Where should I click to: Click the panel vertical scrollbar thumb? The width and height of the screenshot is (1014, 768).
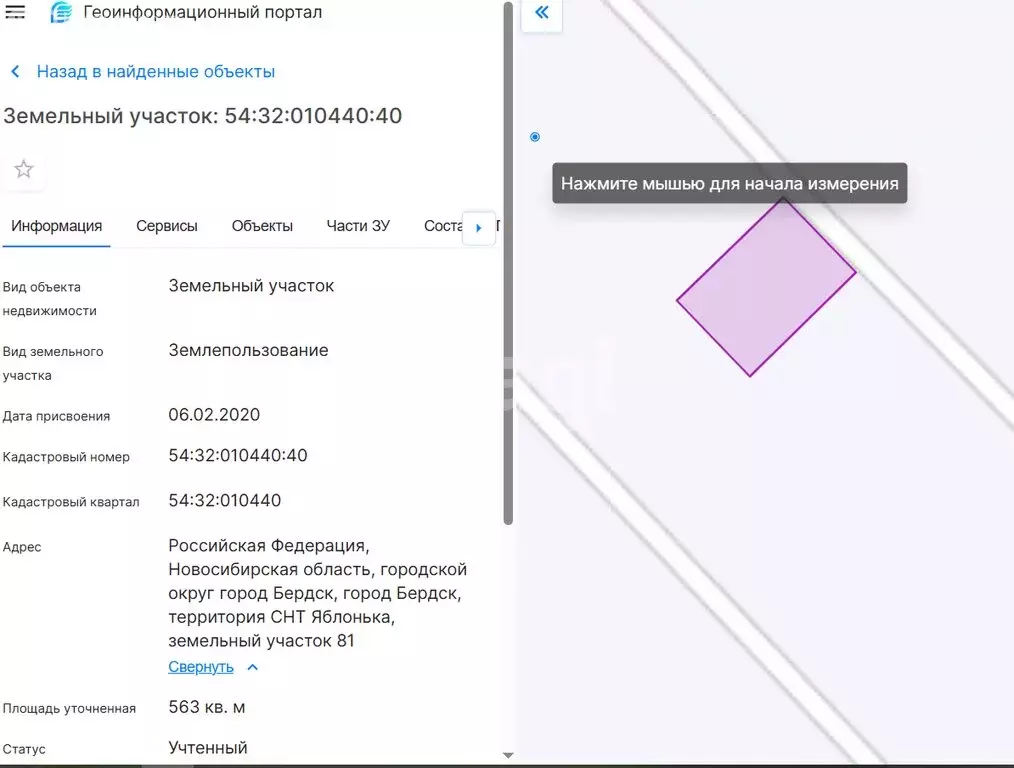[508, 262]
